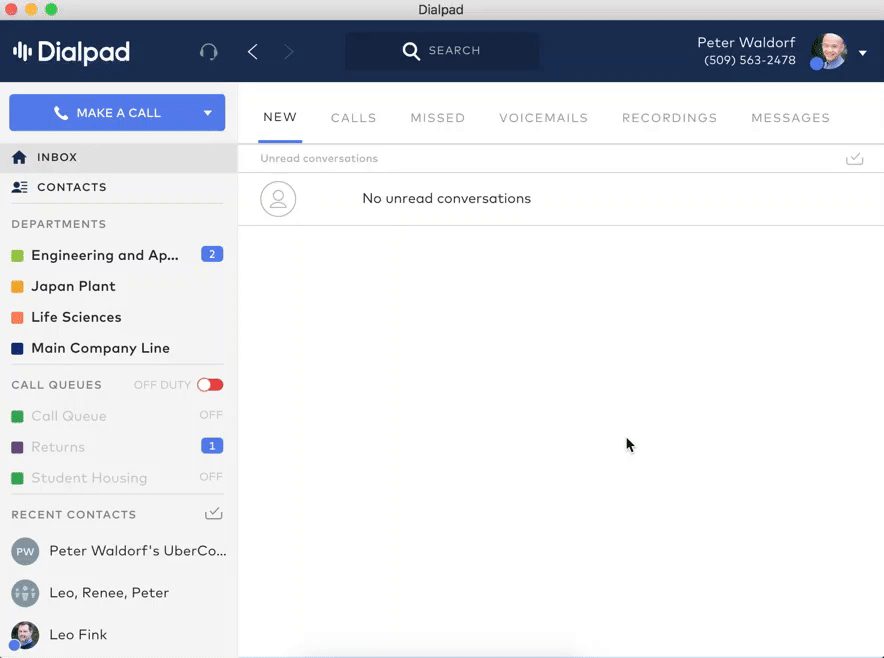This screenshot has width=884, height=658.
Task: Click the Peter Waldorf name in header
Action: point(746,42)
